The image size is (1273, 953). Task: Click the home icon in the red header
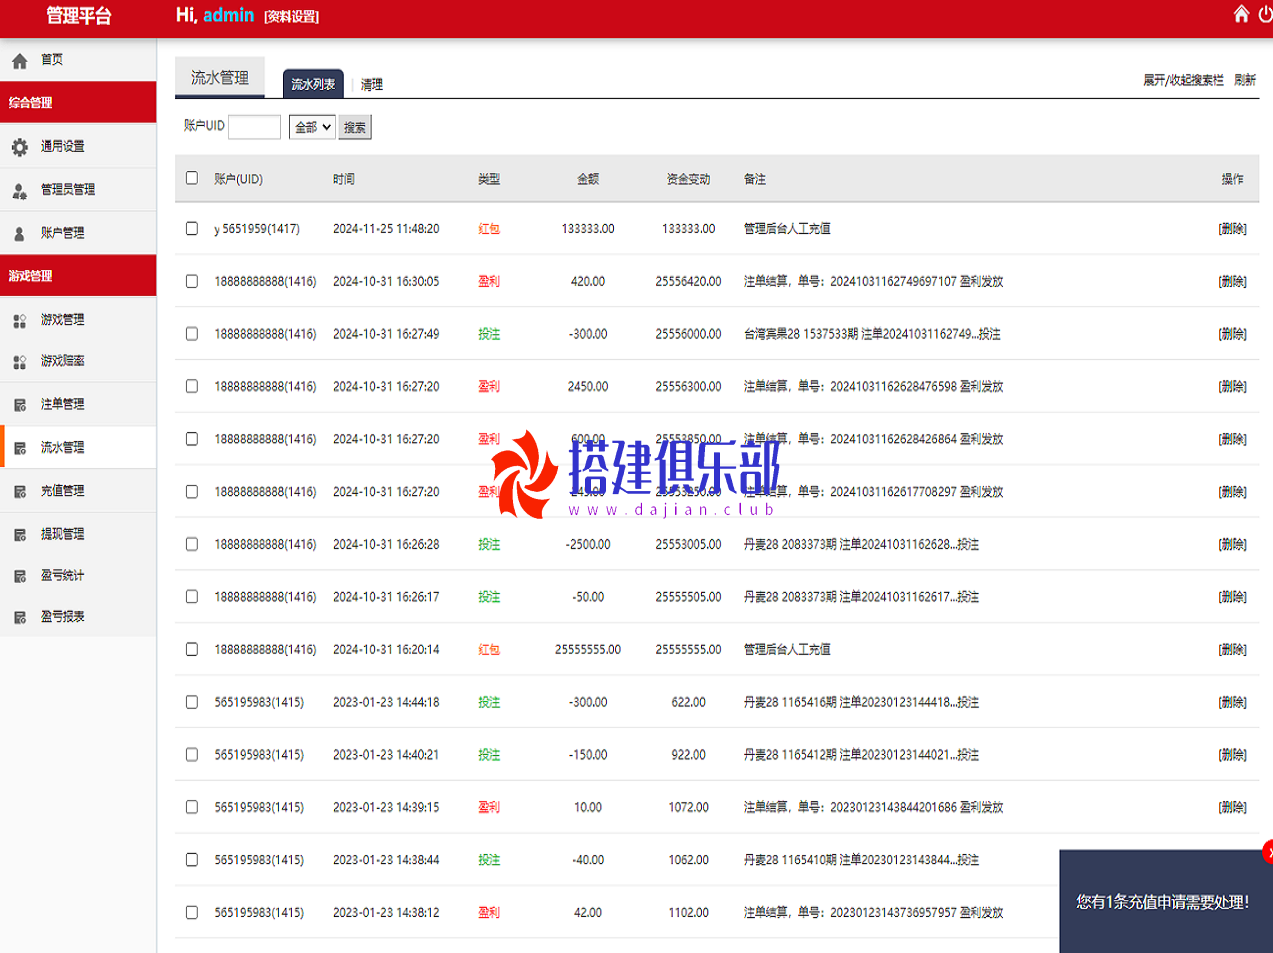coord(1241,13)
